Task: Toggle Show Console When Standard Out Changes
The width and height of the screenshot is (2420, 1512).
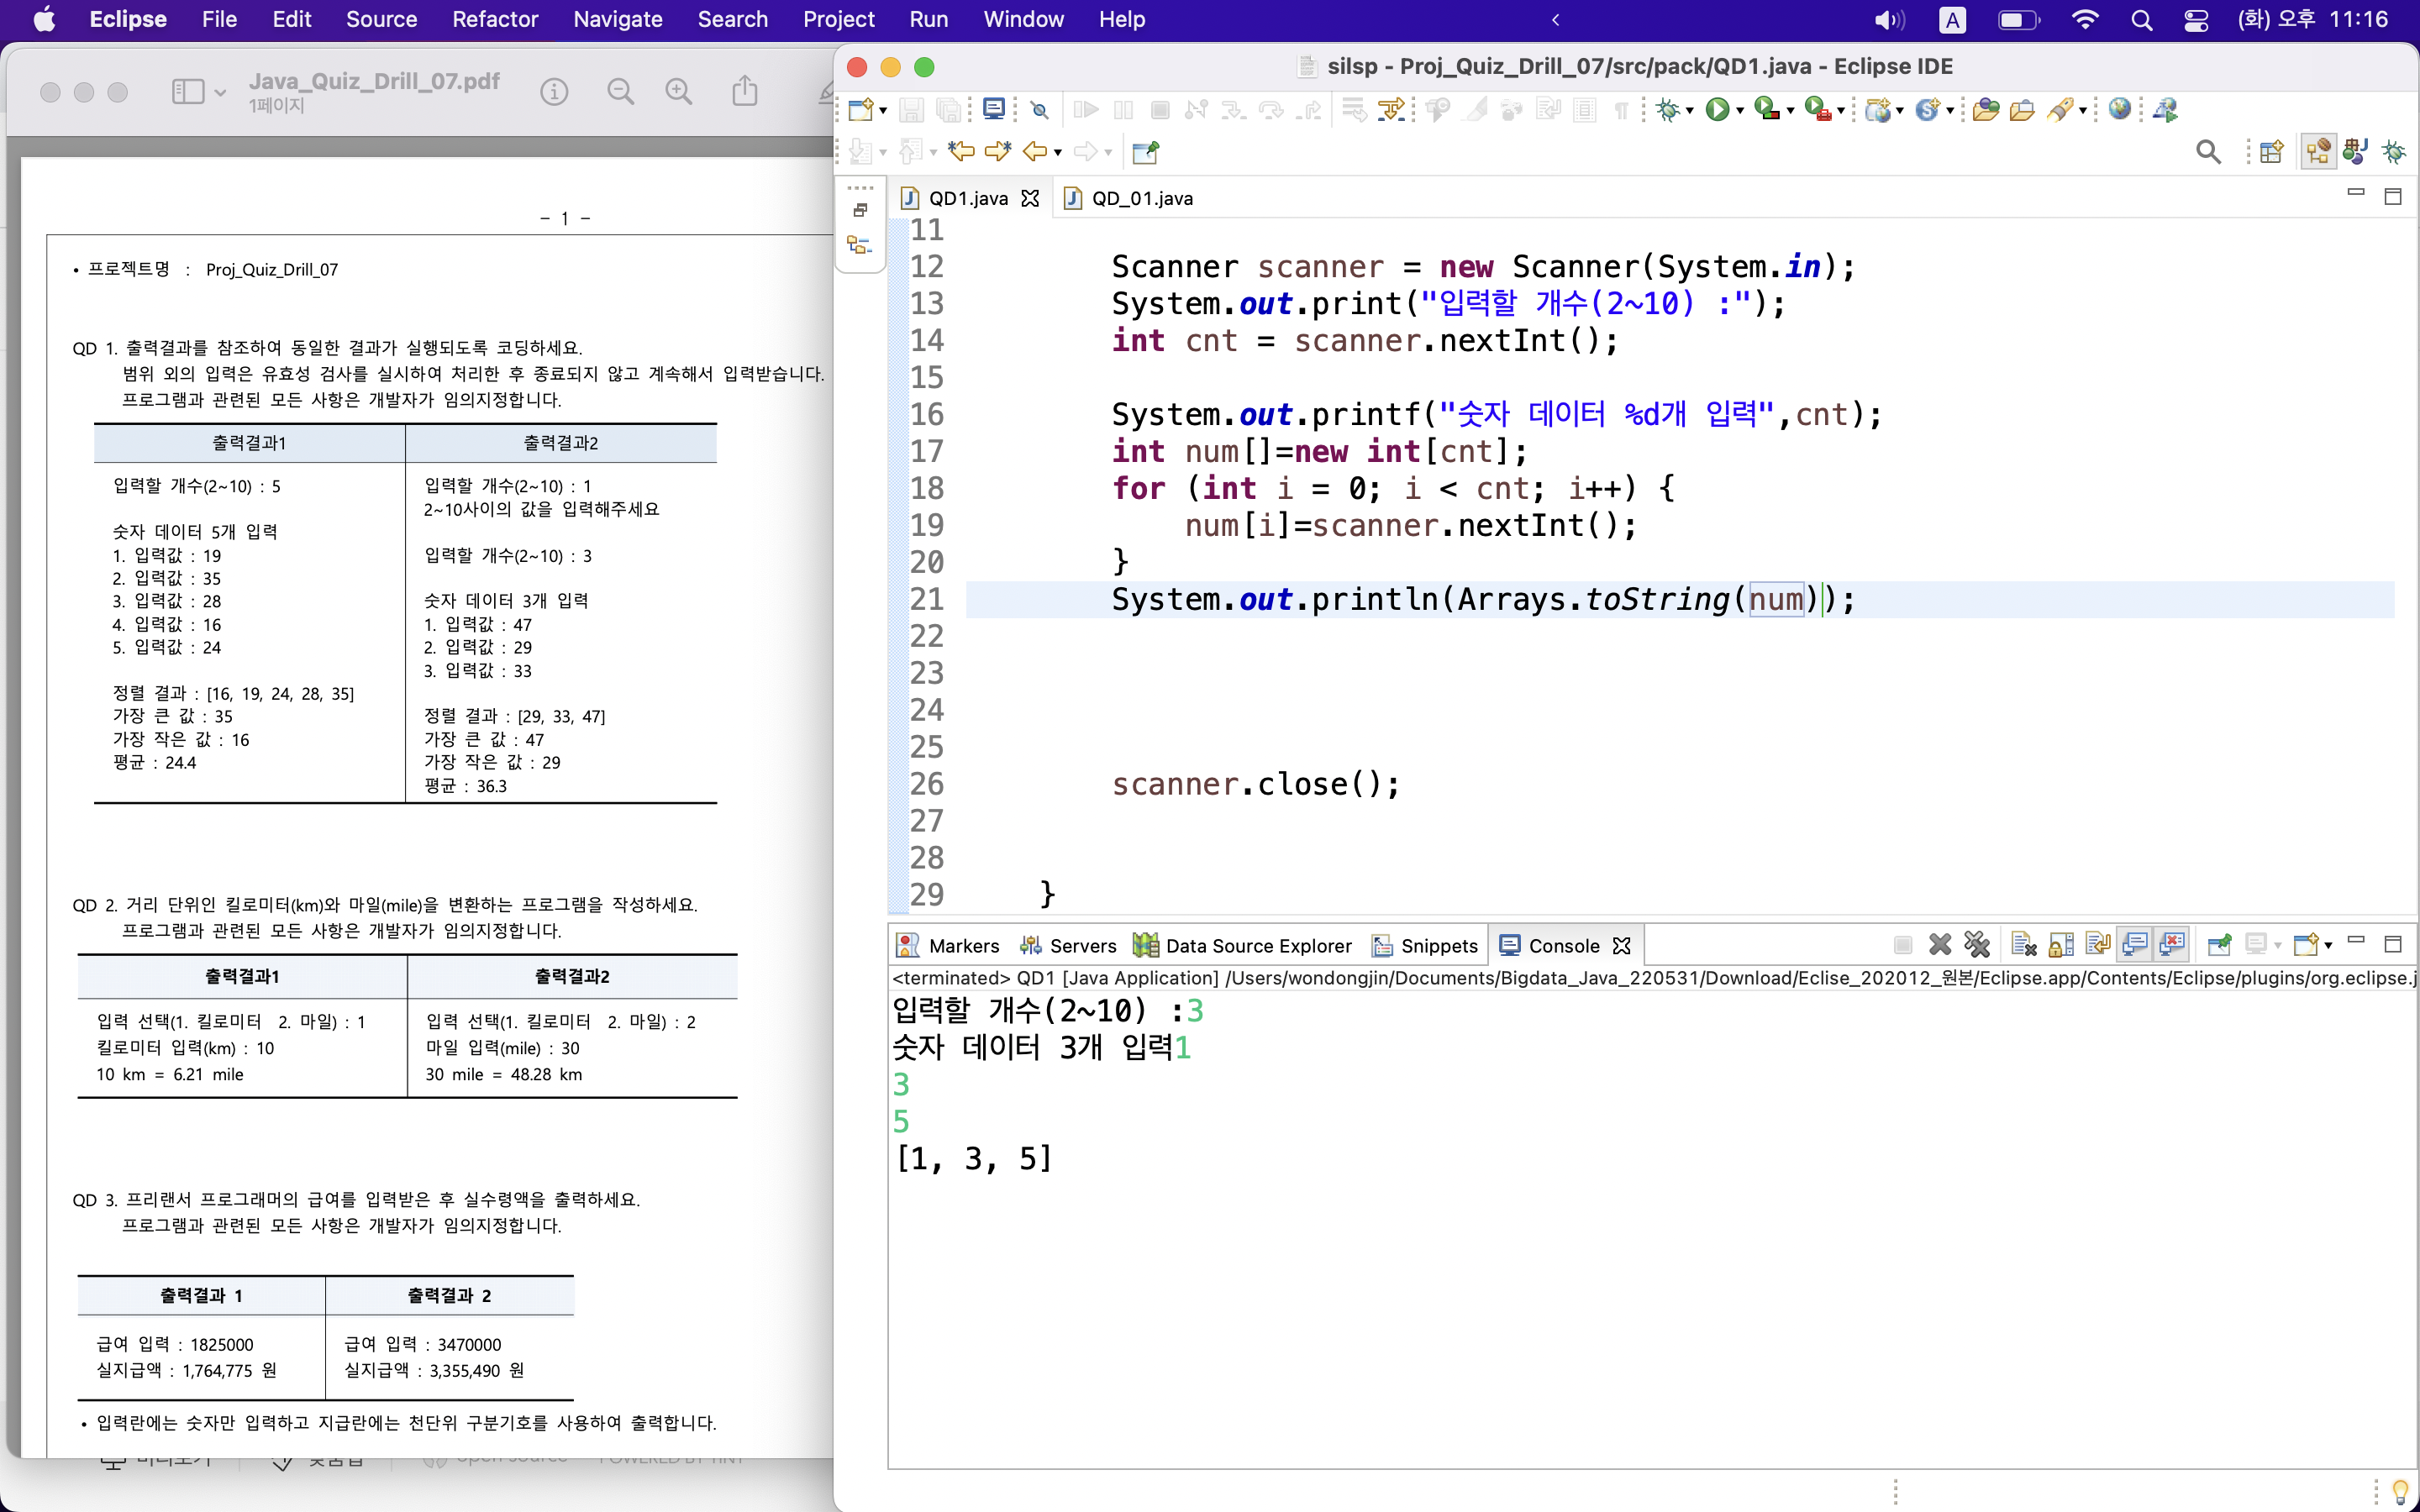Action: [x=2134, y=945]
